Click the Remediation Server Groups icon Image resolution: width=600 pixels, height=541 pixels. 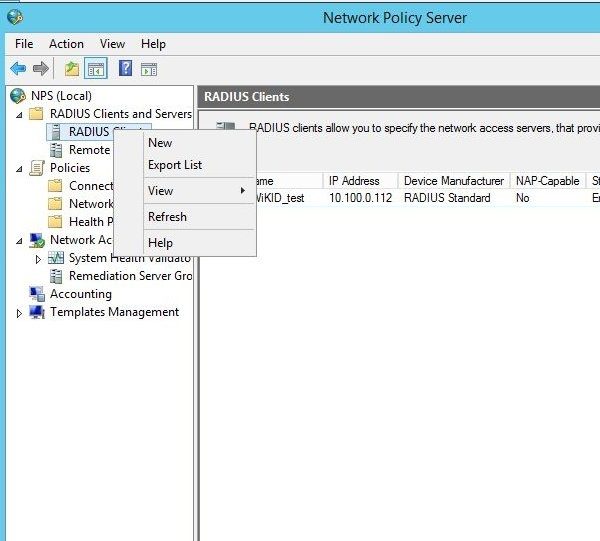[56, 276]
